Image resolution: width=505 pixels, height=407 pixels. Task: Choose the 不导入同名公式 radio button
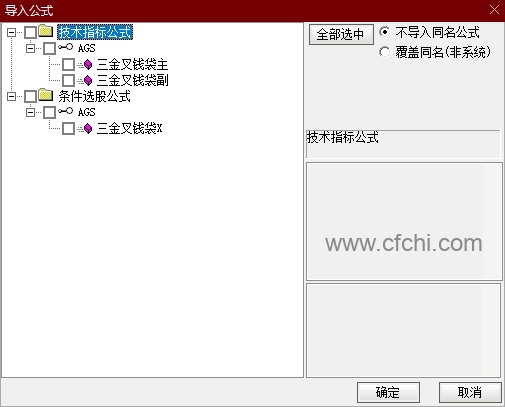click(x=384, y=32)
